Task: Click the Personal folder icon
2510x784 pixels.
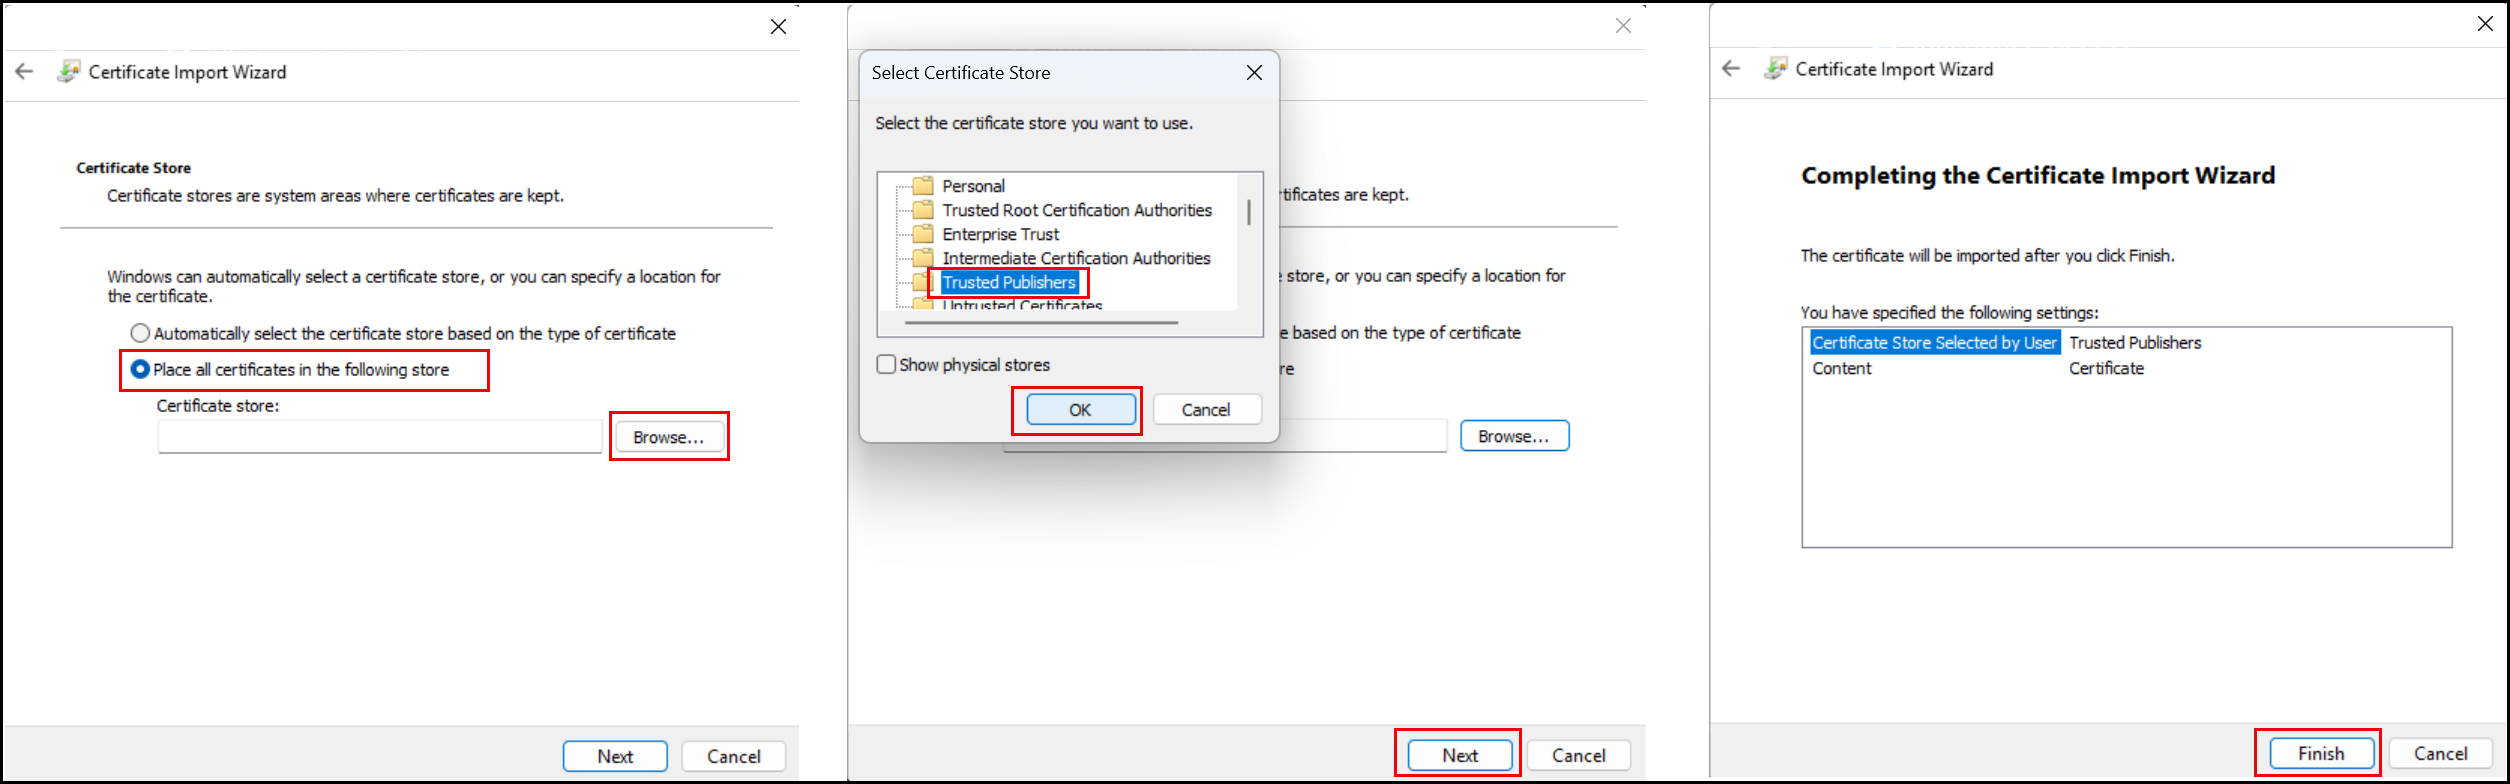Action: (923, 186)
